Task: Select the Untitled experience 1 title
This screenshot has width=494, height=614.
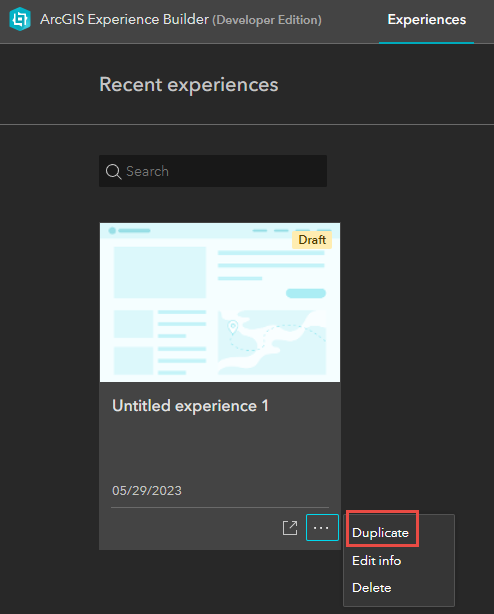Action: click(190, 406)
